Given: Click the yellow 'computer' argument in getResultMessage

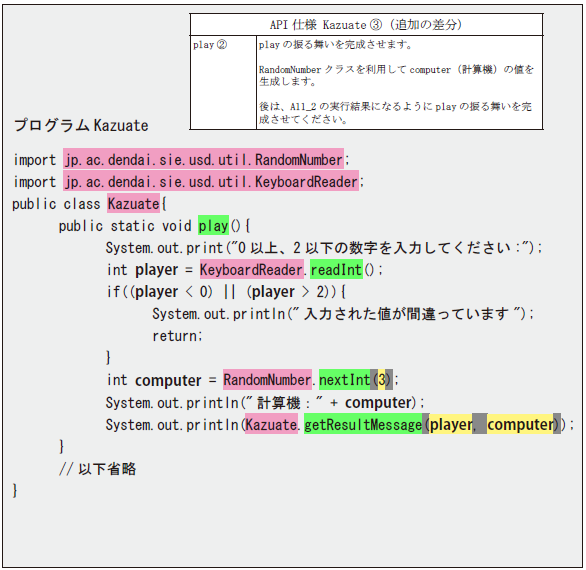Looking at the screenshot, I should (520, 424).
